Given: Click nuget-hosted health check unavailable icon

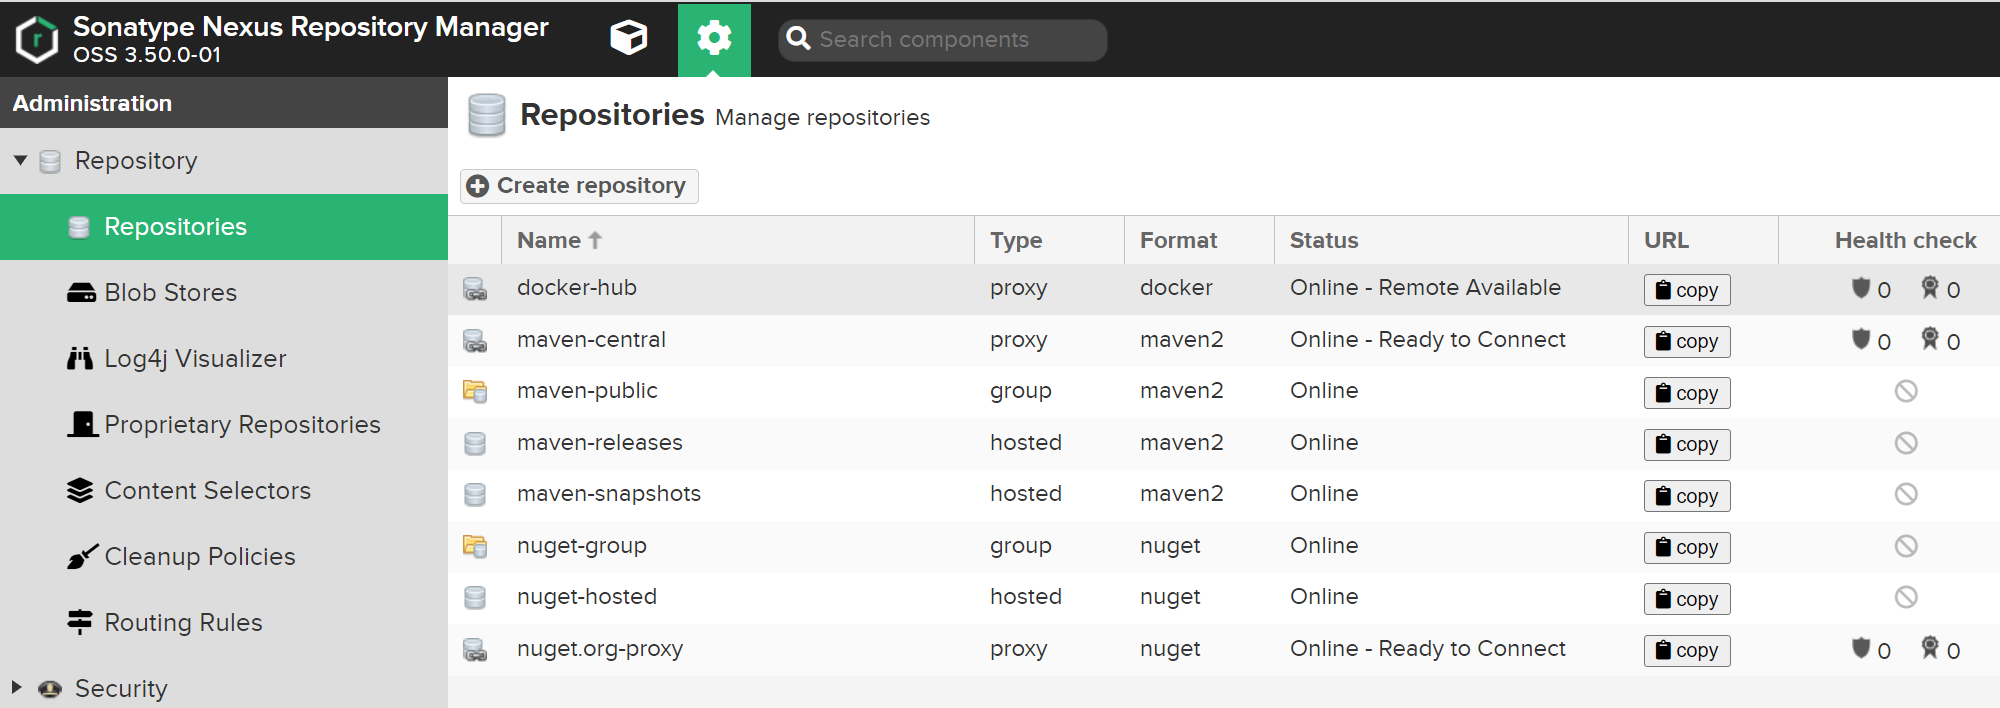Looking at the screenshot, I should coord(1906,597).
